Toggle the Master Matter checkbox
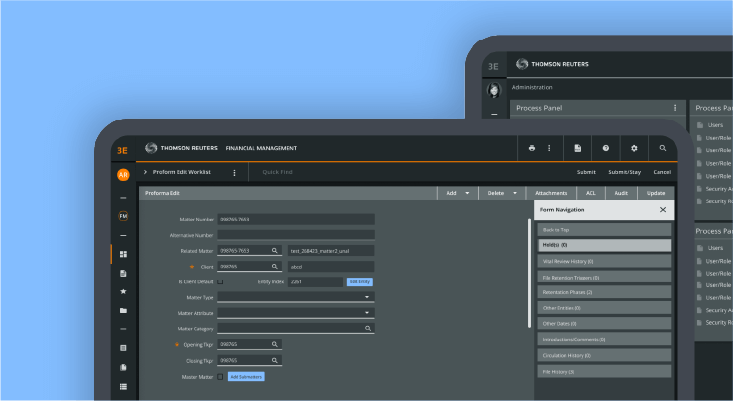The image size is (733, 401). [220, 377]
